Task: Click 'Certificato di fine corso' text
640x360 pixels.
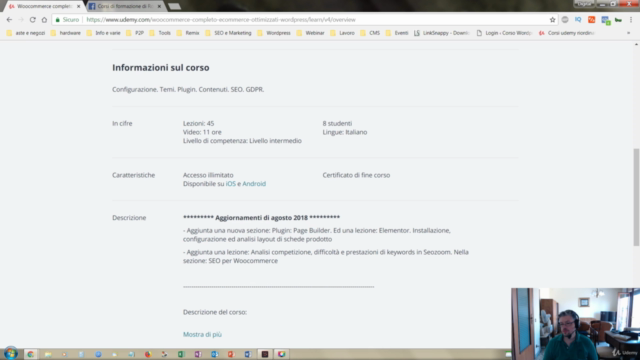Action: tap(356, 175)
